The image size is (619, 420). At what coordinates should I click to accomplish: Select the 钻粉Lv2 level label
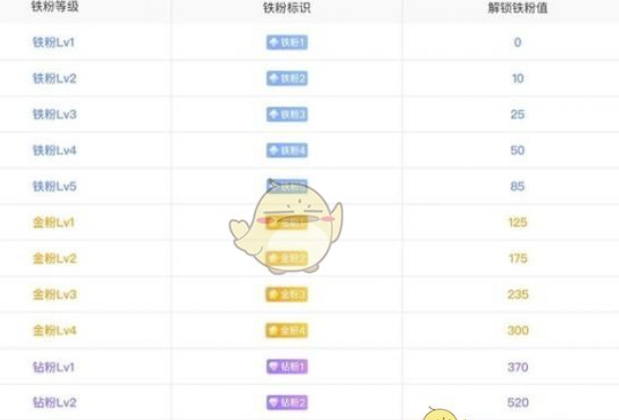54,403
